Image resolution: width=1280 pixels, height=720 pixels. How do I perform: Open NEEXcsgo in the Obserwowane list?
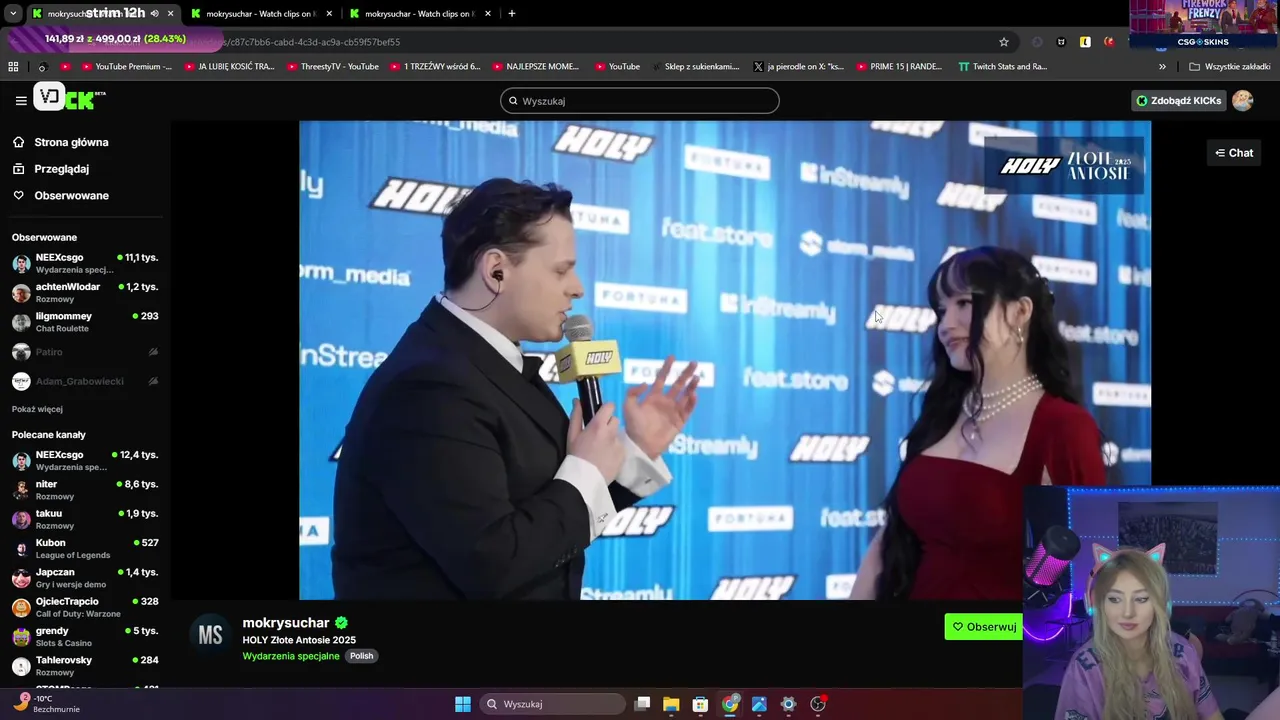coord(85,263)
